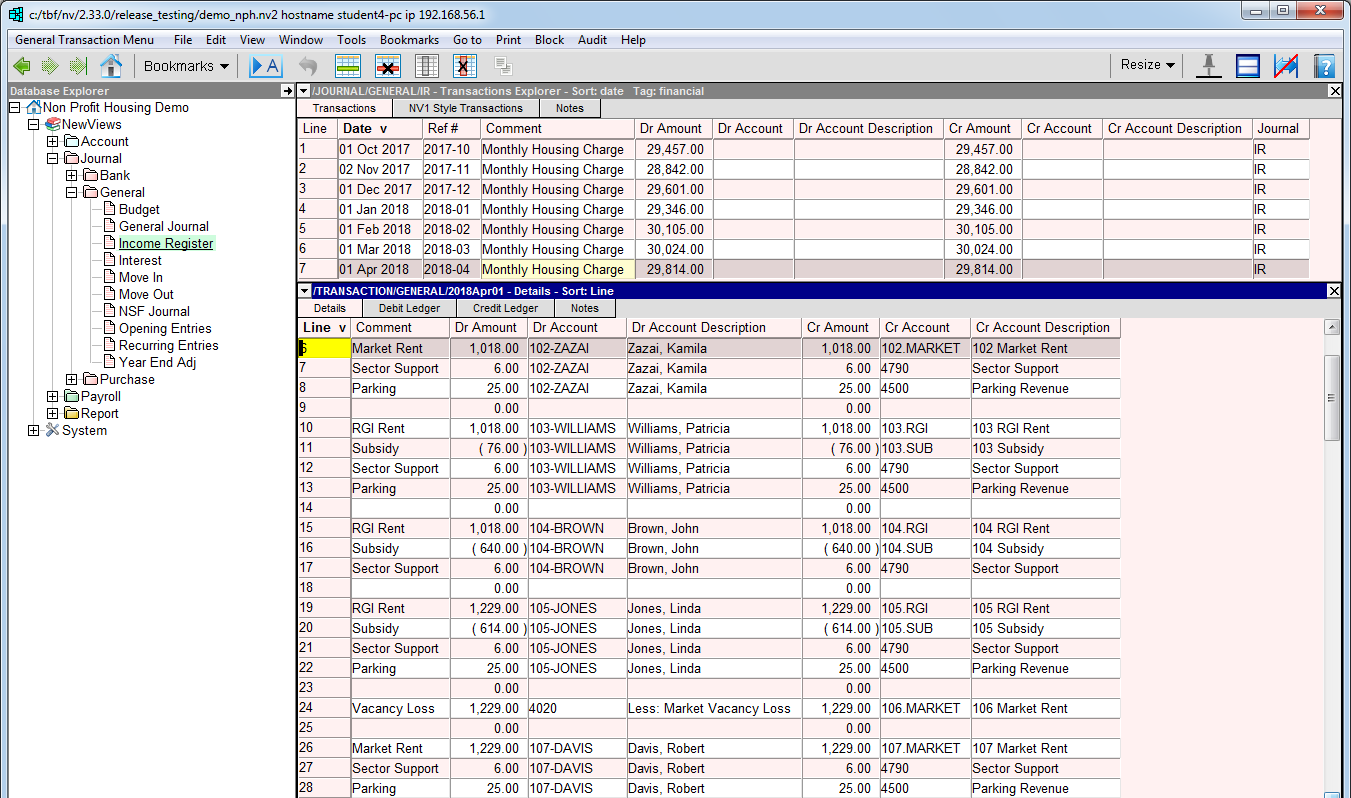Switch to NV1 Style Transactions tab
The image size is (1351, 798).
tap(465, 108)
